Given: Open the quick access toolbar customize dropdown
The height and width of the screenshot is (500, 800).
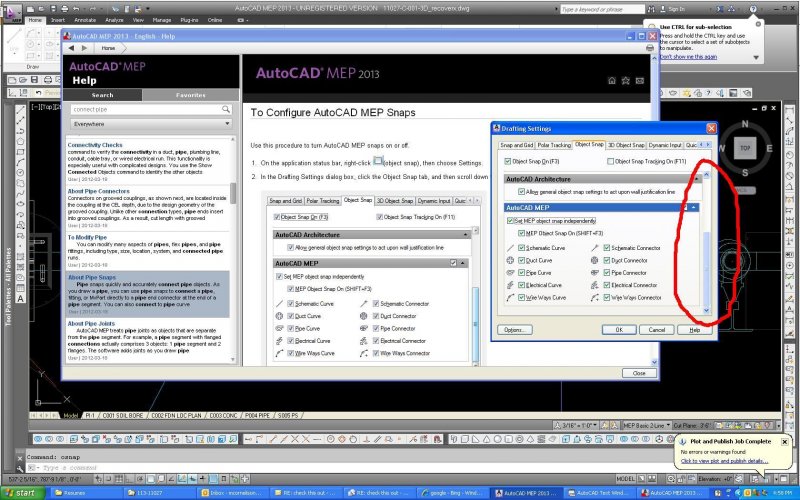Looking at the screenshot, I should click(x=148, y=9).
